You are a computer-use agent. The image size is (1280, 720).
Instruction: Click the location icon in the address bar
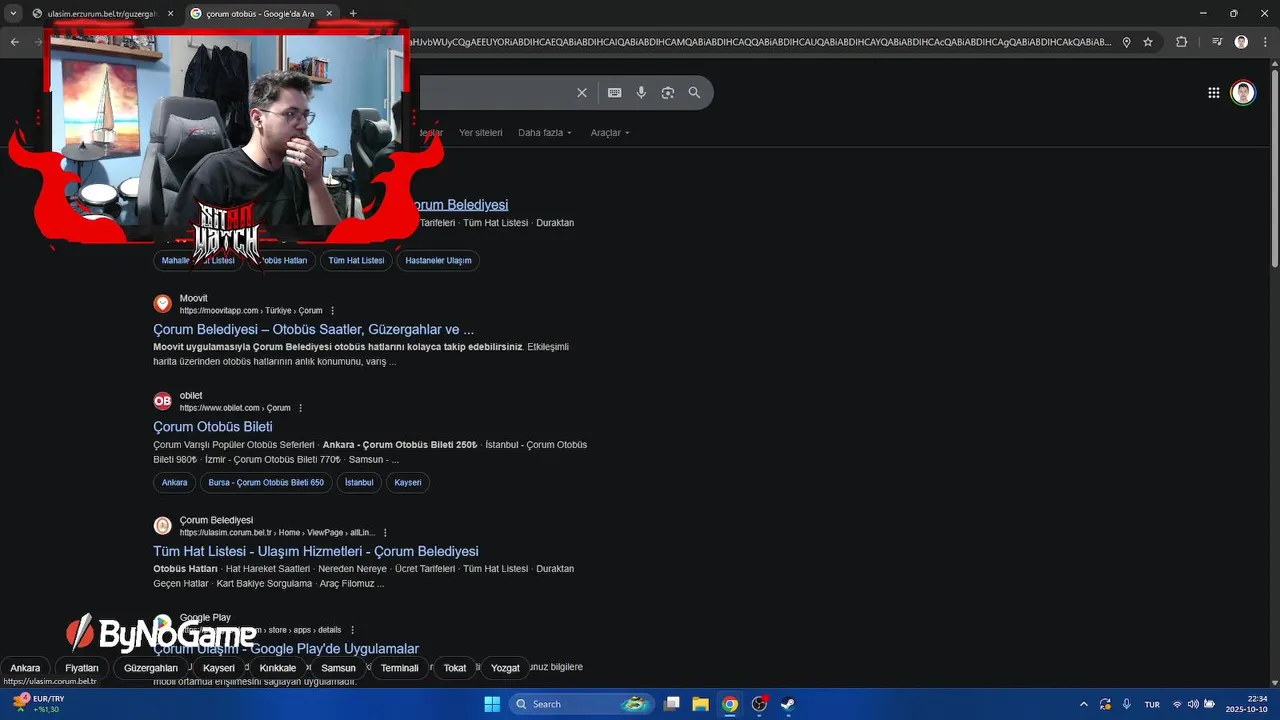tap(1127, 42)
